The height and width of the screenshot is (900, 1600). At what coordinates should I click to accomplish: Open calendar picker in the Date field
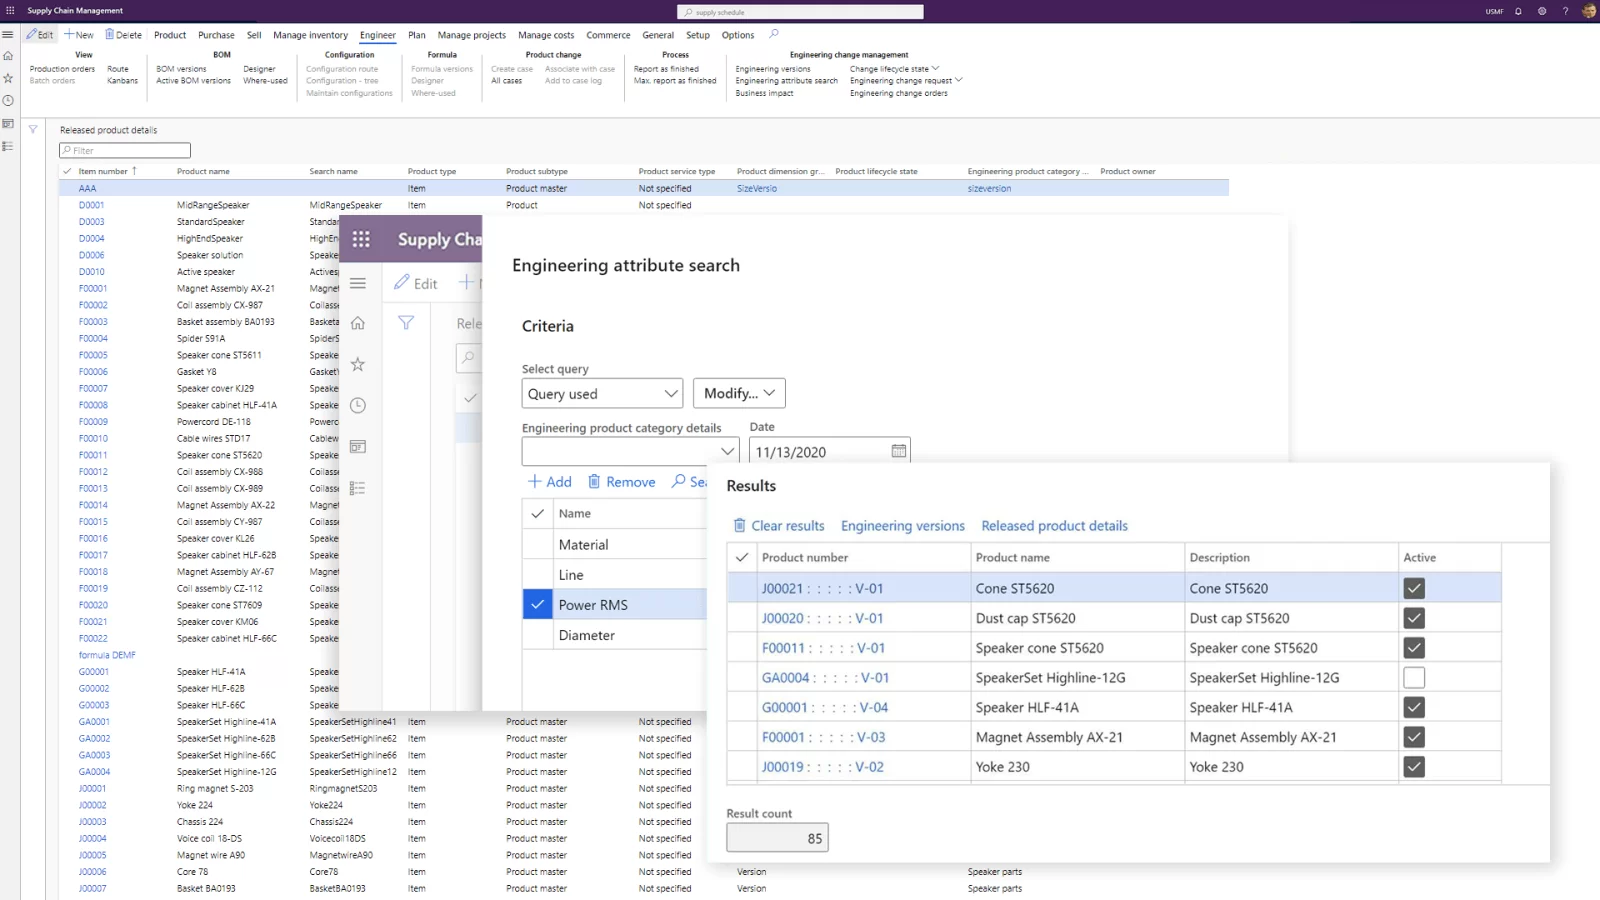pos(898,452)
